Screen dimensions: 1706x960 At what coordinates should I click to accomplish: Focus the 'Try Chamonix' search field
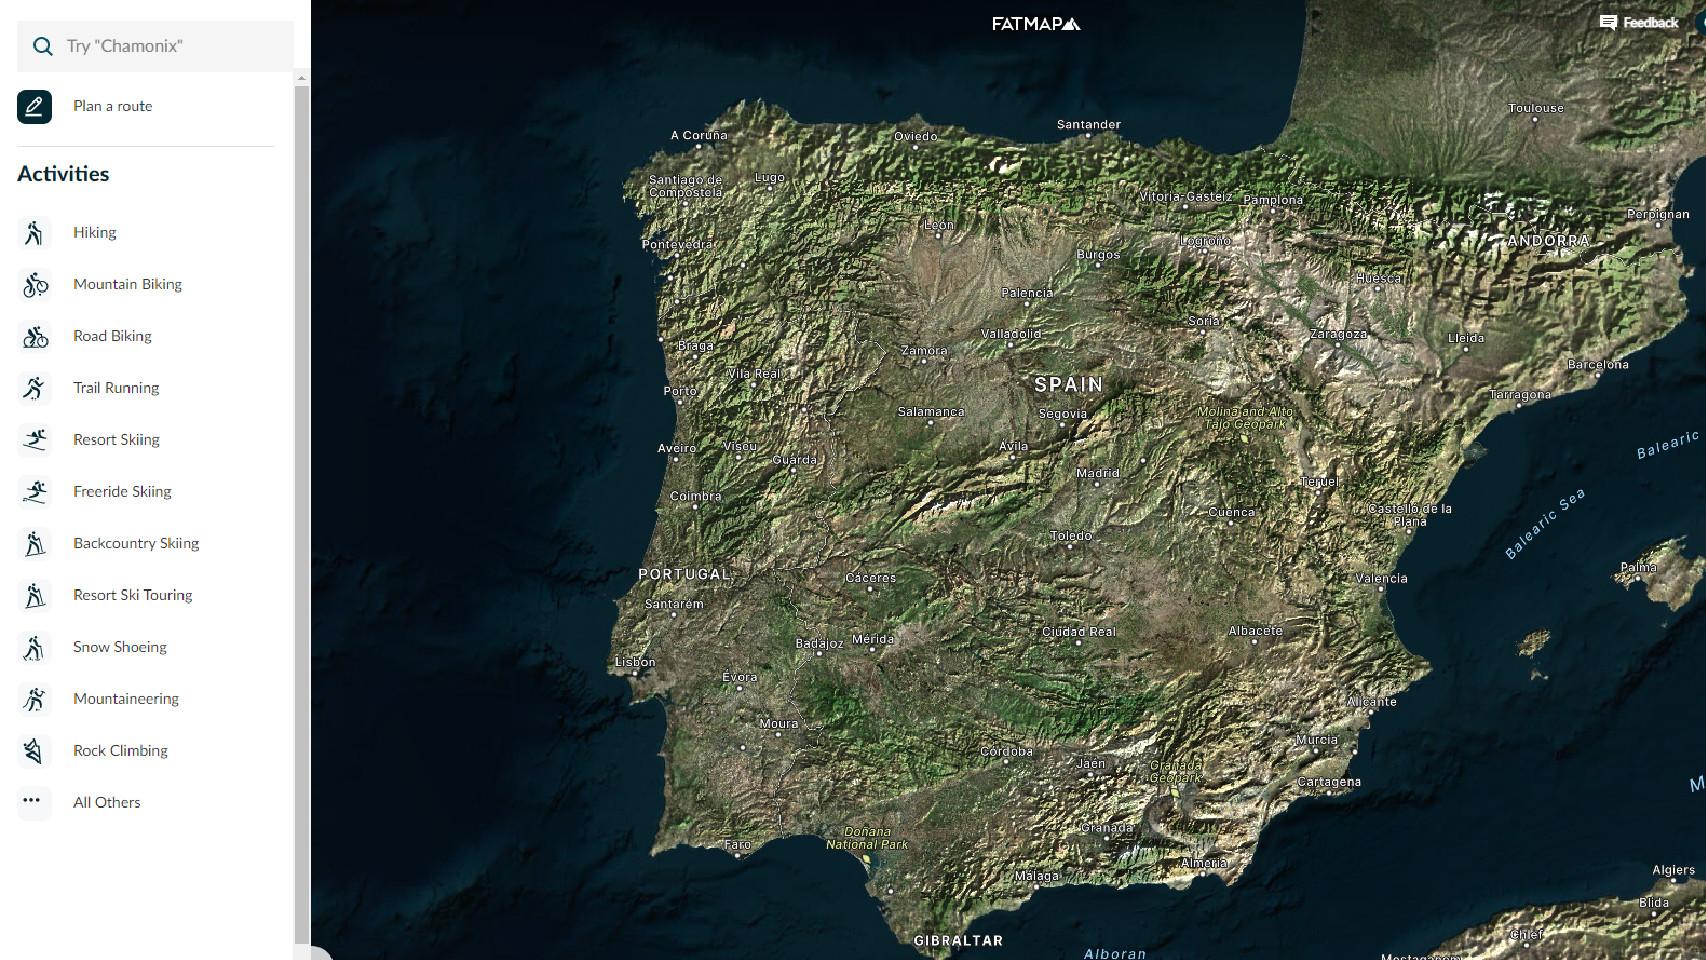click(x=155, y=46)
